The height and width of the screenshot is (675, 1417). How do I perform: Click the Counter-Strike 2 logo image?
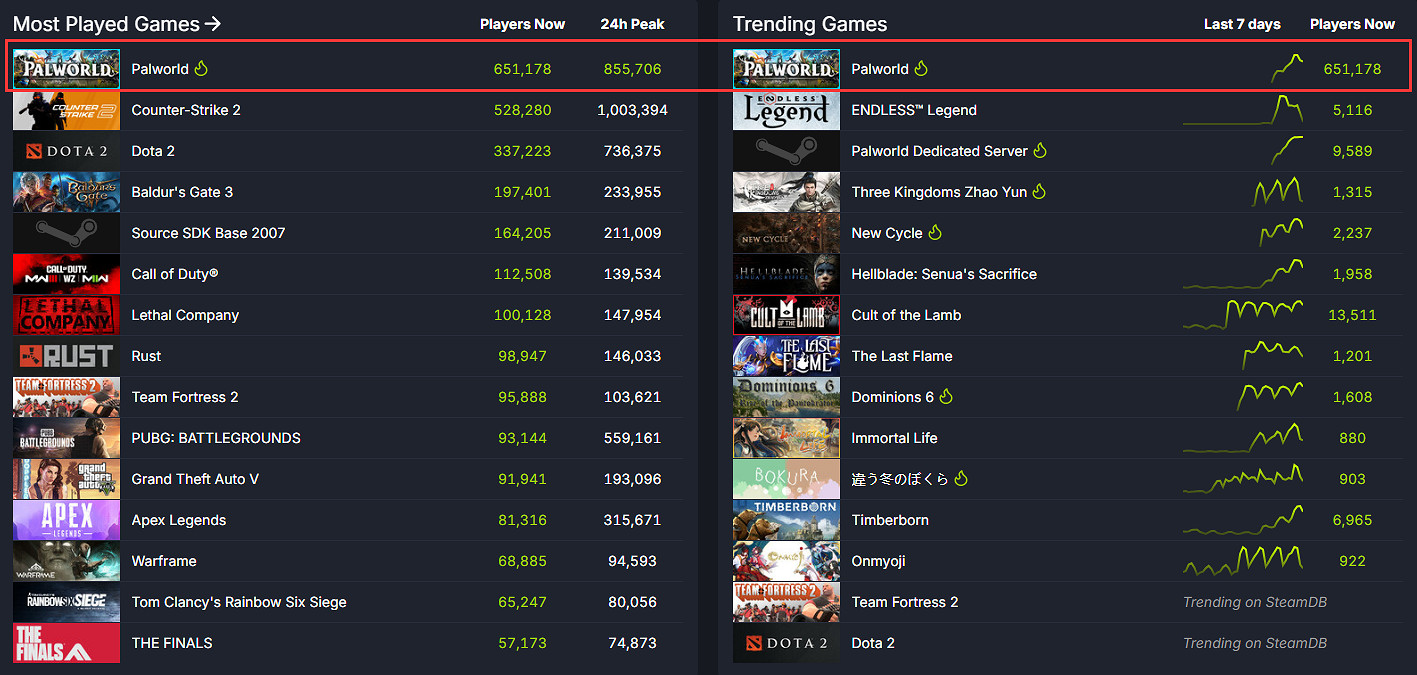pos(66,110)
